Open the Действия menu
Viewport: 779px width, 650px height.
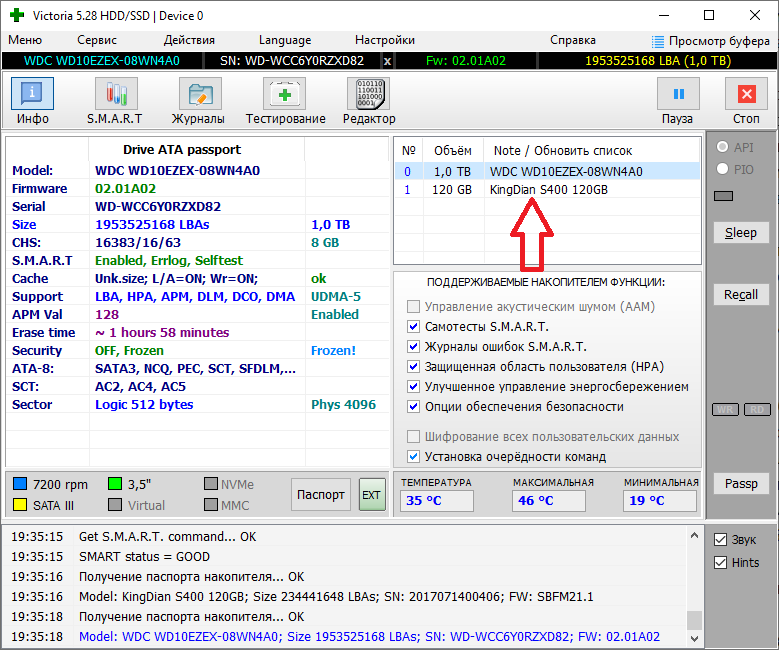(x=189, y=40)
